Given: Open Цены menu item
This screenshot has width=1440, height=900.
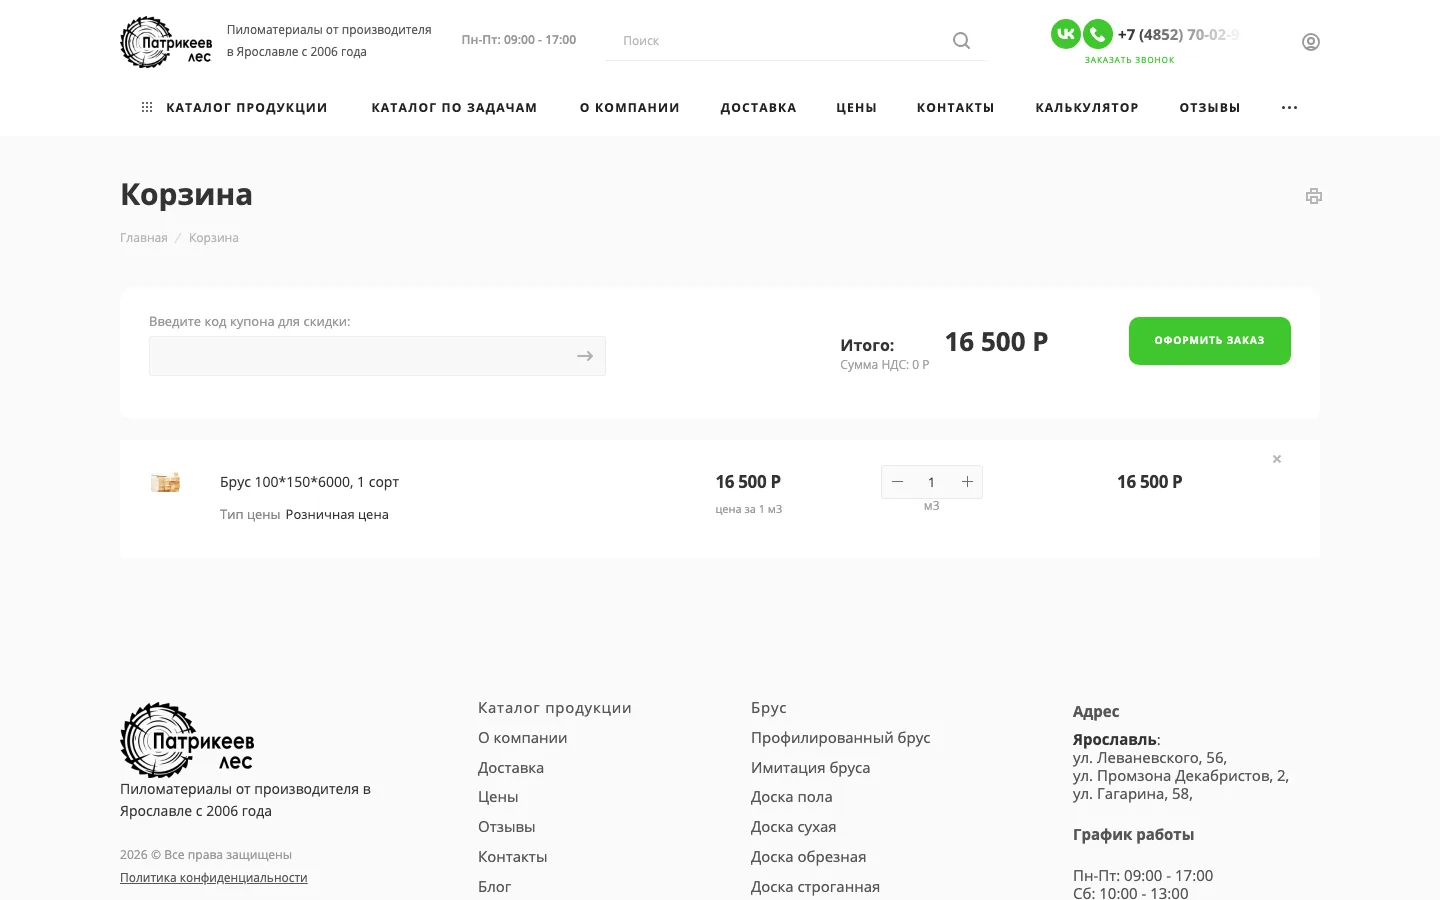Looking at the screenshot, I should (x=857, y=108).
